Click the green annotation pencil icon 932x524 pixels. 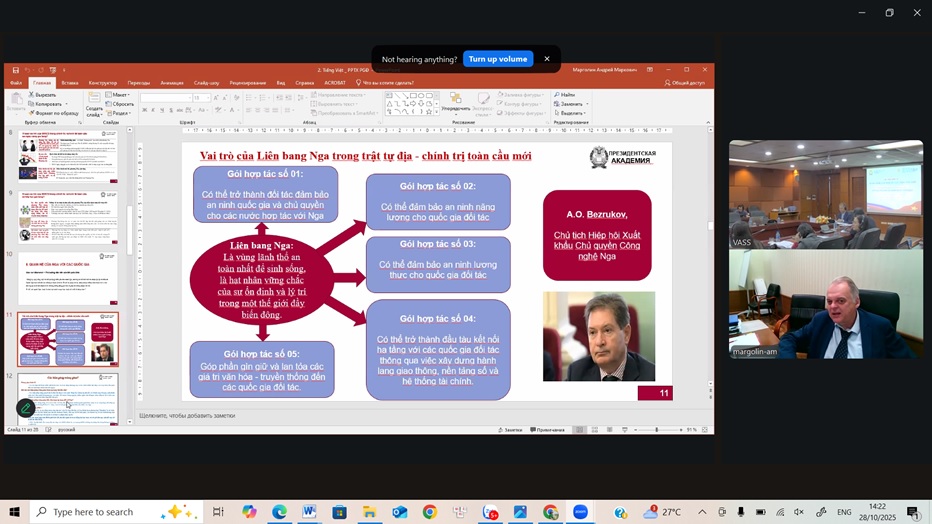coord(26,408)
